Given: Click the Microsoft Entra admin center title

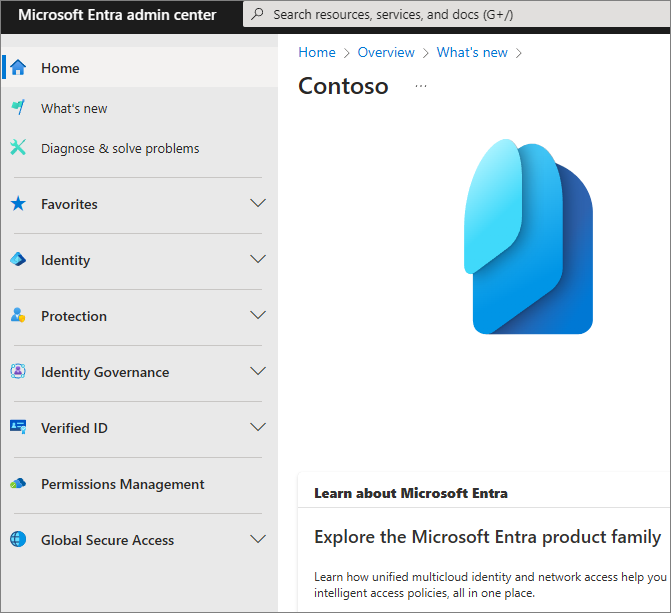Looking at the screenshot, I should pos(117,15).
